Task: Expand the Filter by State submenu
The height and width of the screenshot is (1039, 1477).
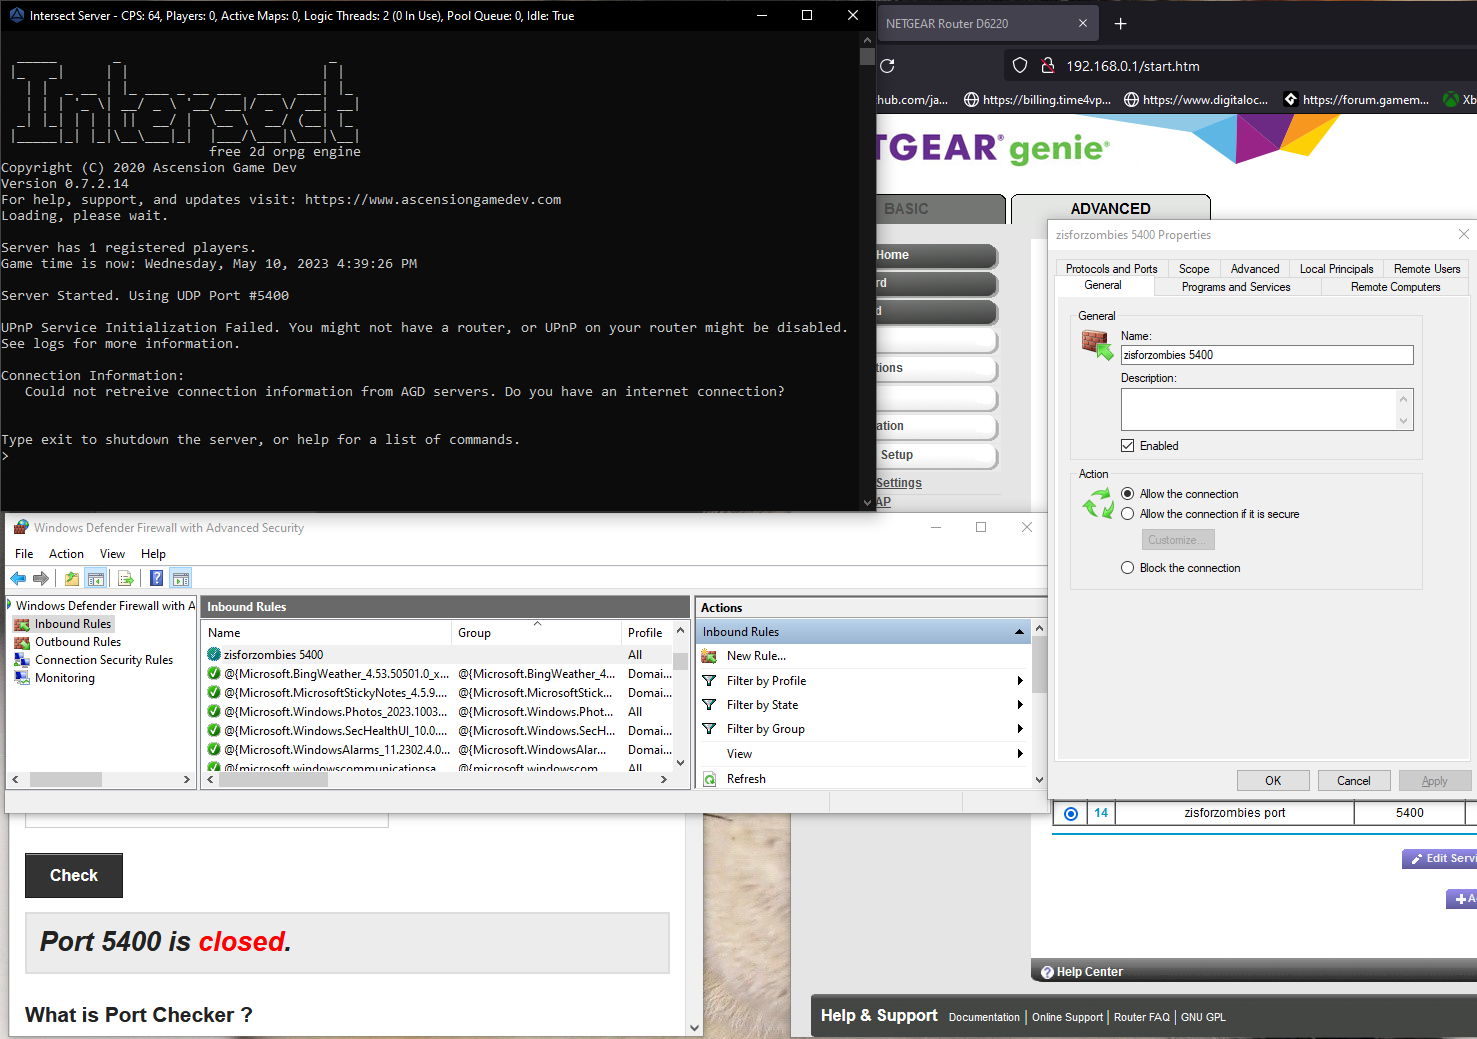Action: 763,704
